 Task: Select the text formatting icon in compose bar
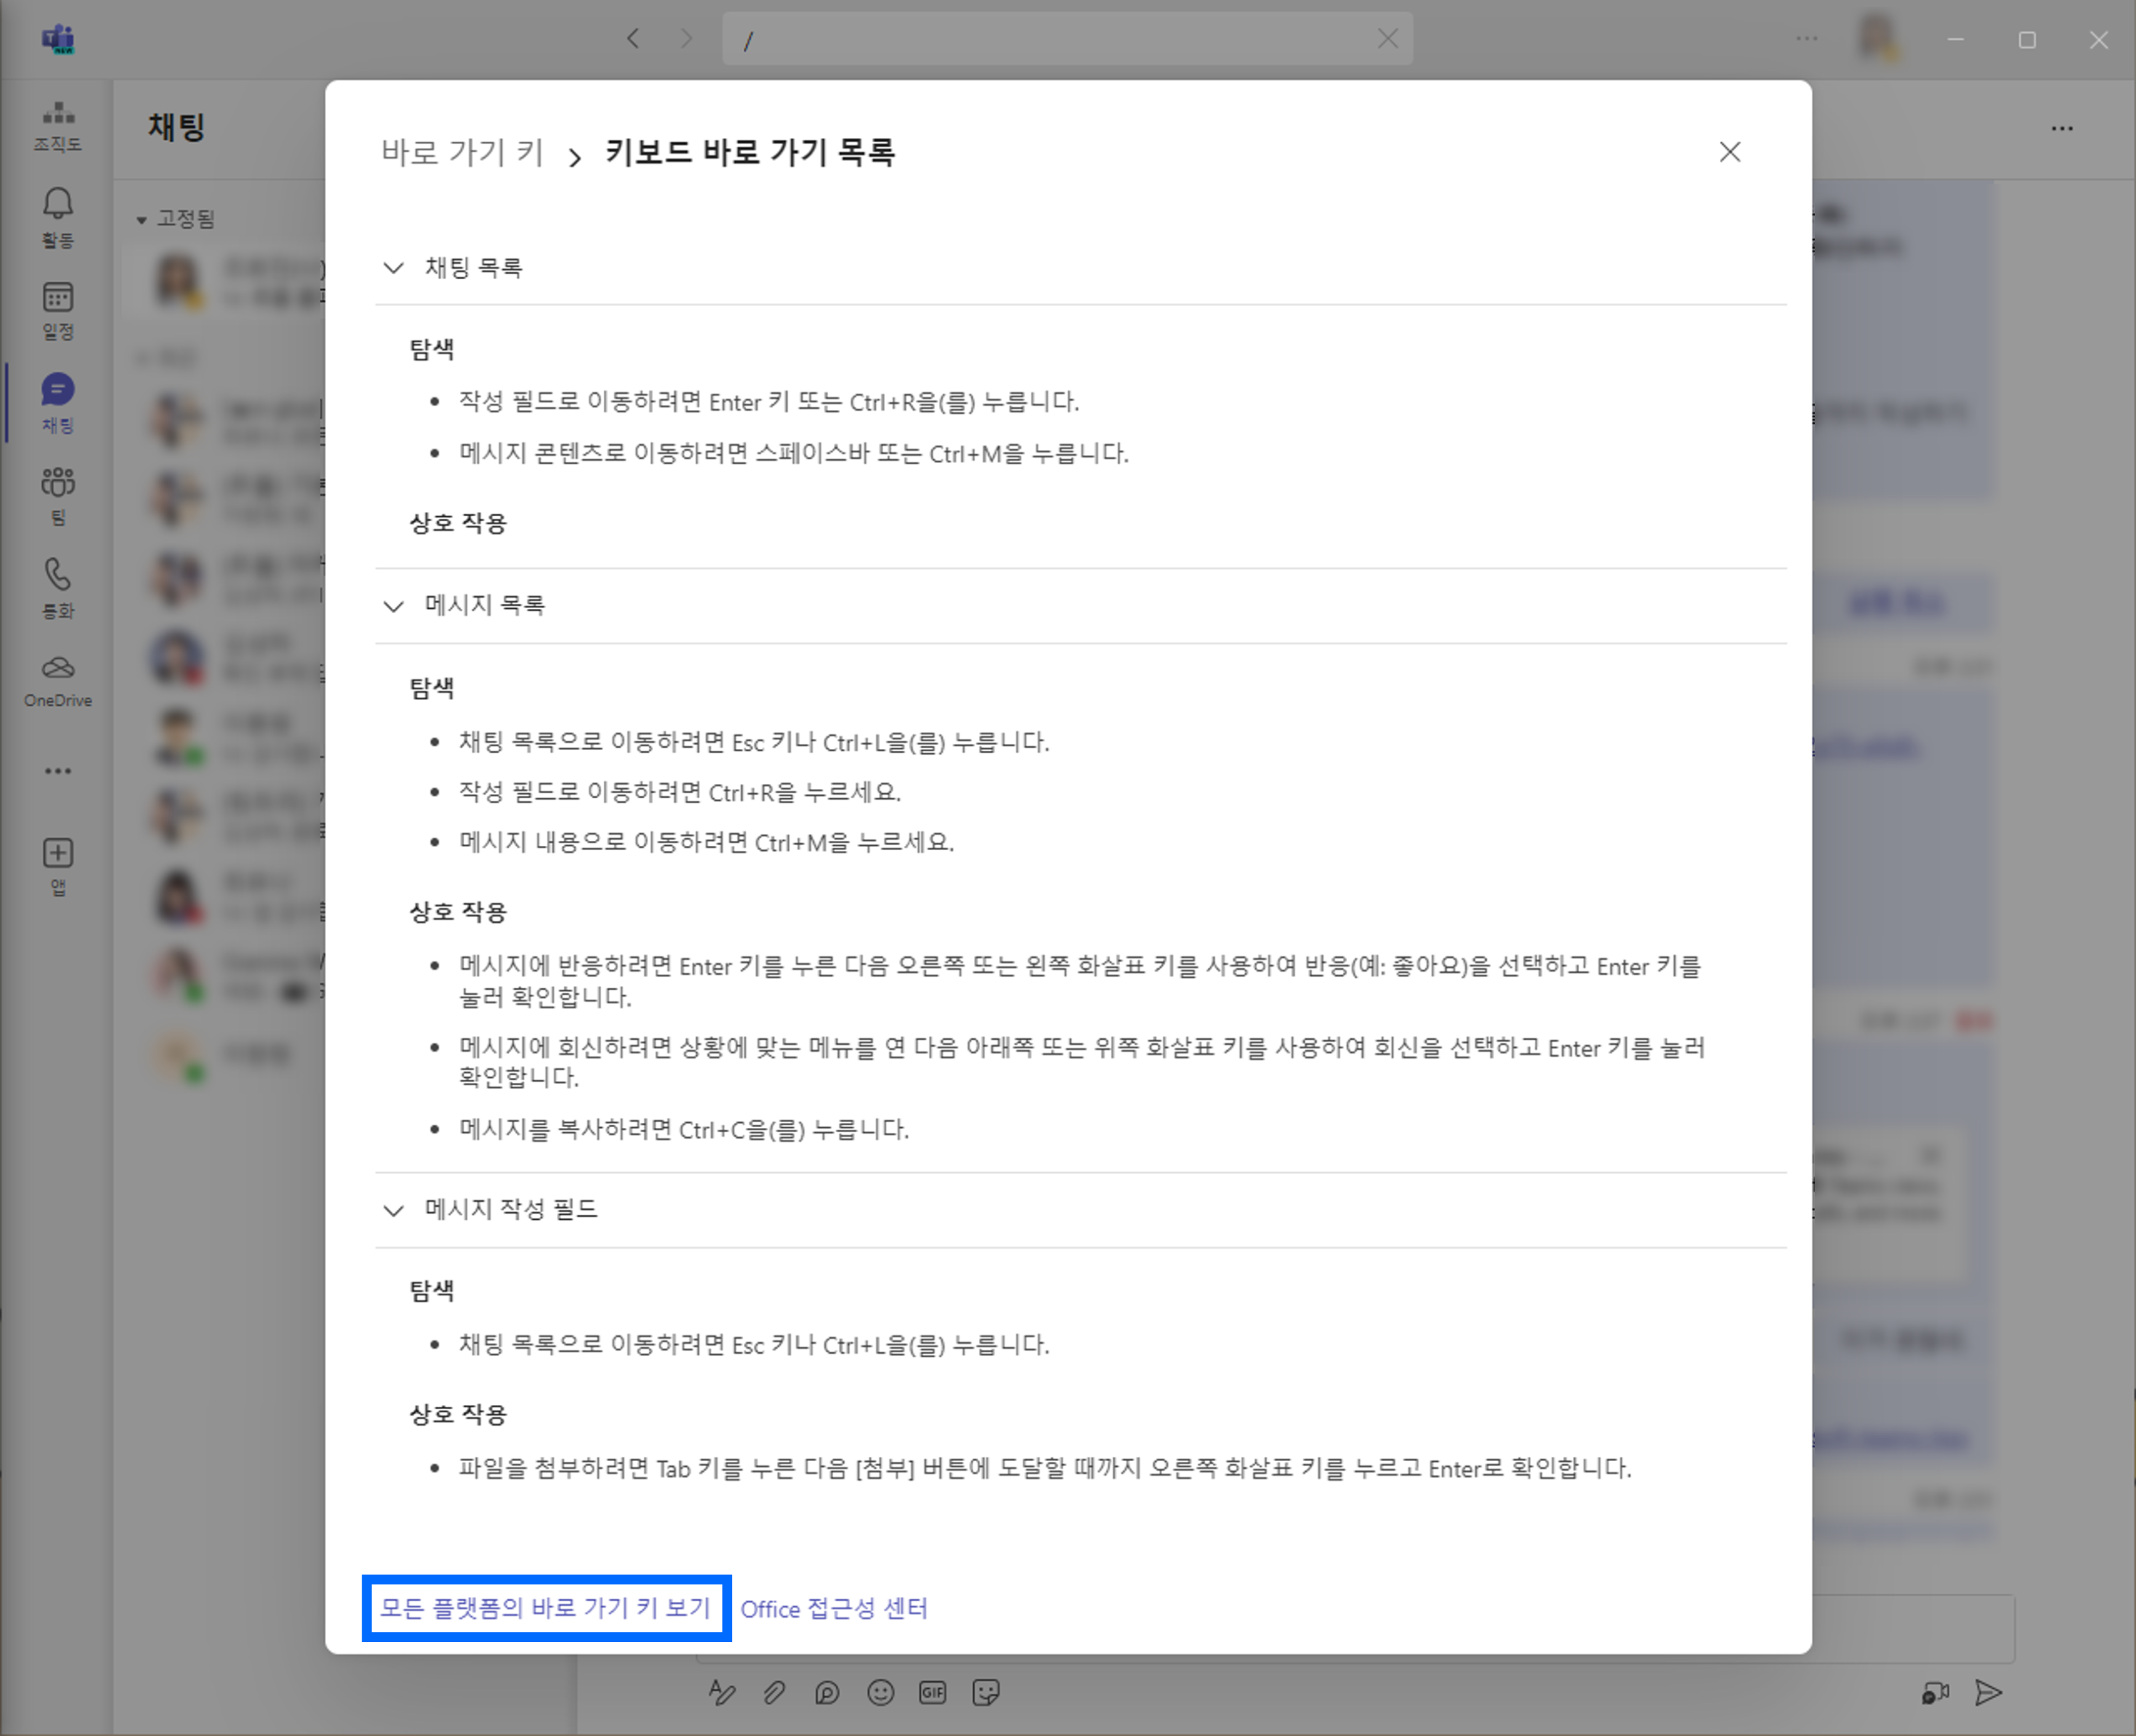723,1692
